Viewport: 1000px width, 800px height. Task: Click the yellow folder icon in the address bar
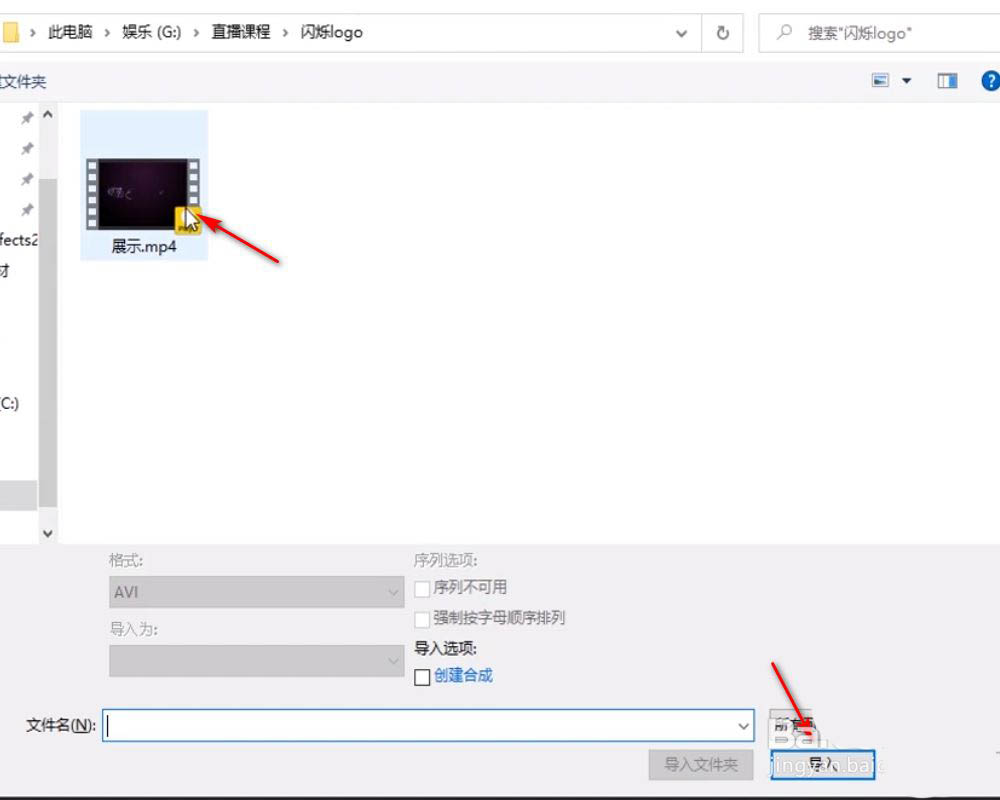click(x=12, y=33)
